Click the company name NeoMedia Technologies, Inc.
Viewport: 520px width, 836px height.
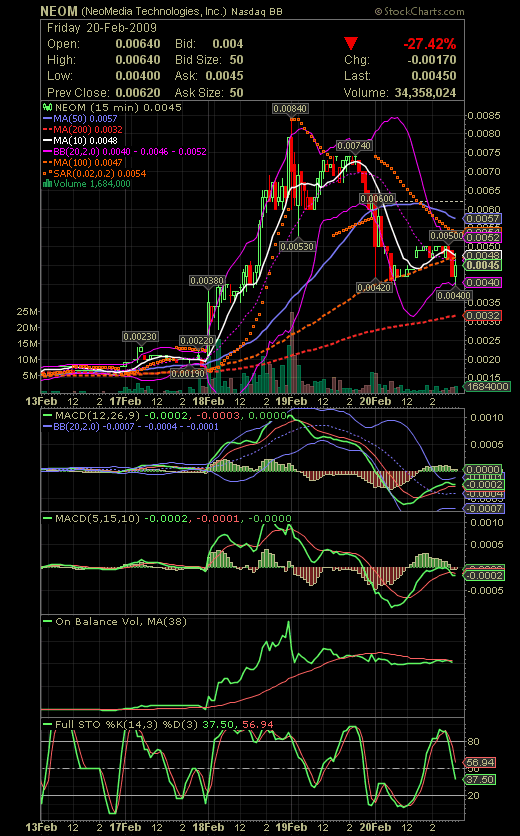tap(154, 11)
